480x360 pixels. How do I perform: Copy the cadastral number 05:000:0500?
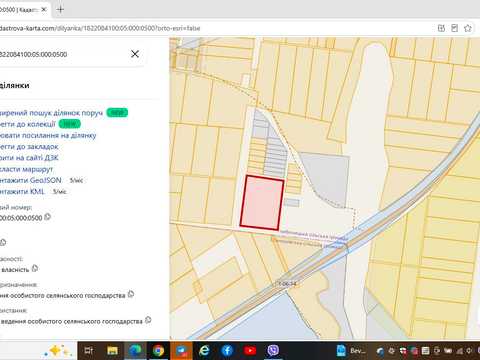tap(47, 217)
